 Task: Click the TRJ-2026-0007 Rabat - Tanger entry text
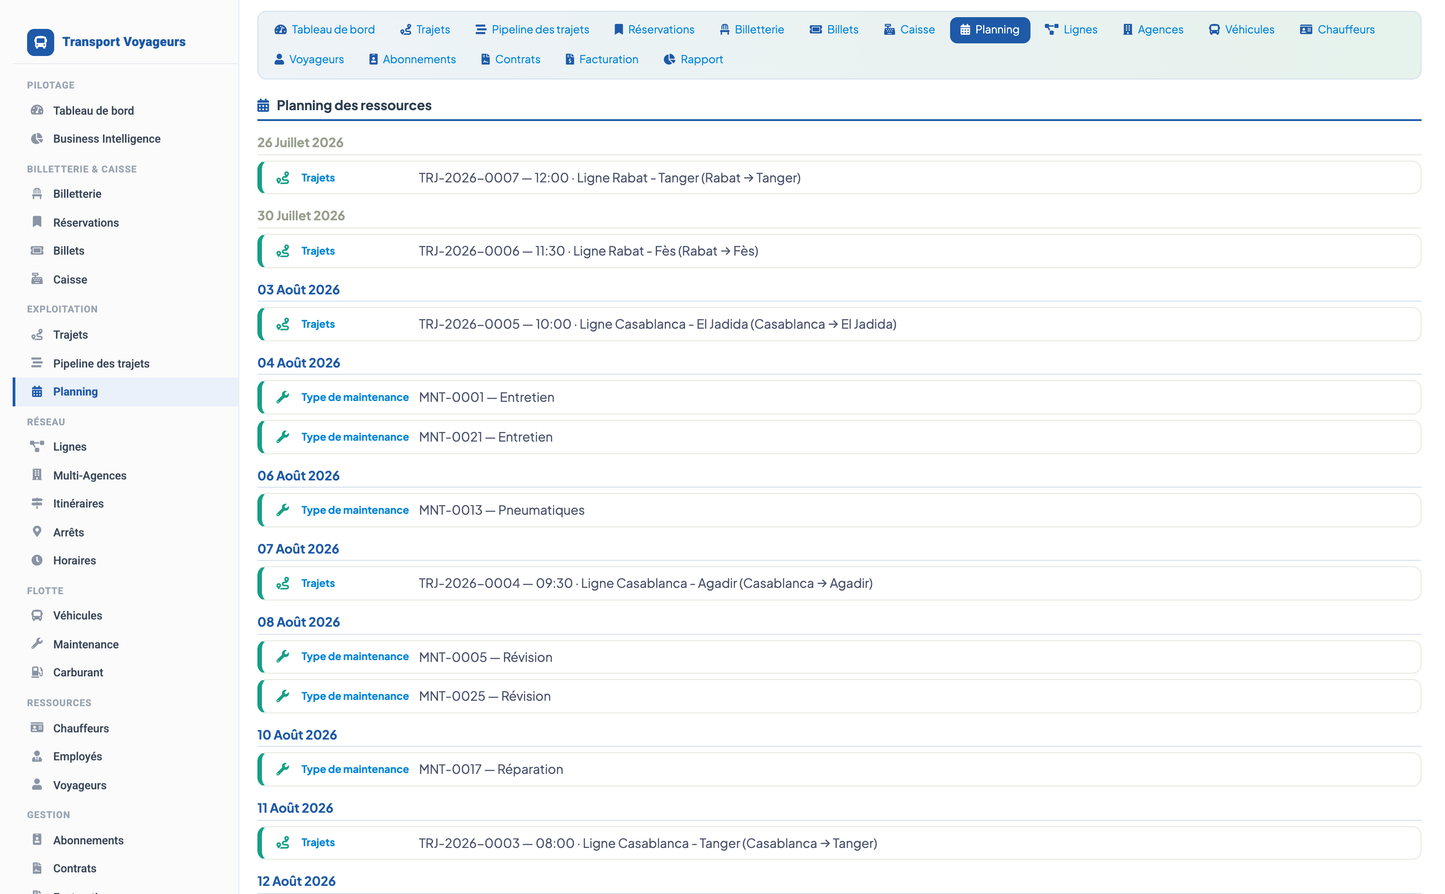pyautogui.click(x=610, y=178)
